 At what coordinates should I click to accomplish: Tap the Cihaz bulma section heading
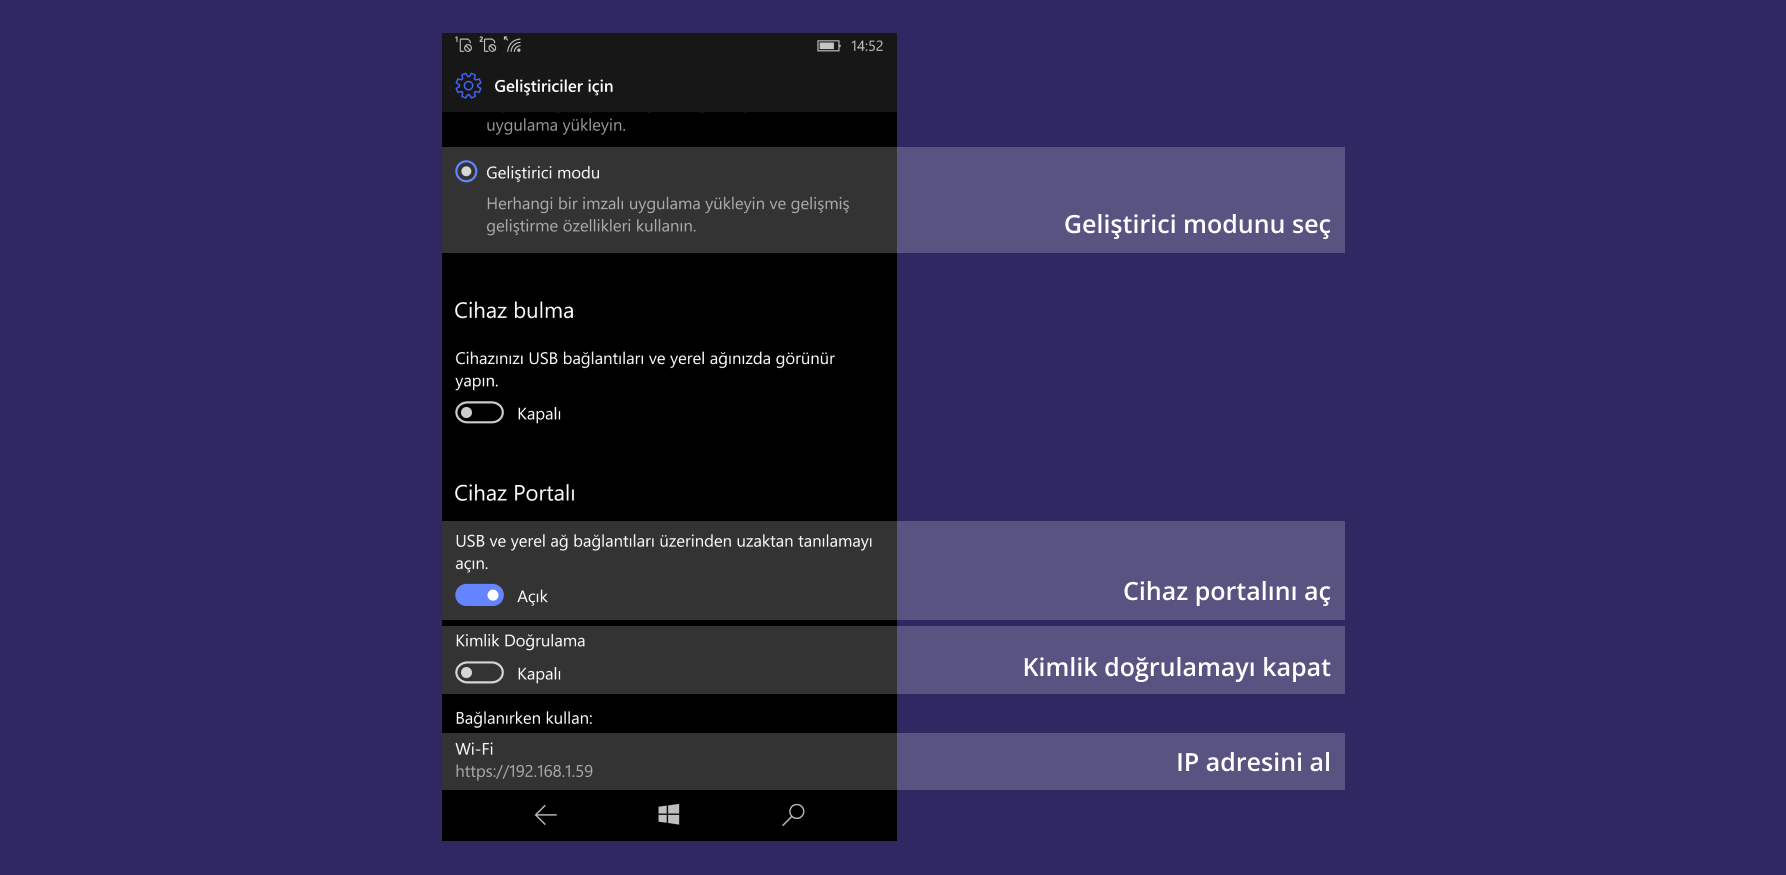[514, 311]
